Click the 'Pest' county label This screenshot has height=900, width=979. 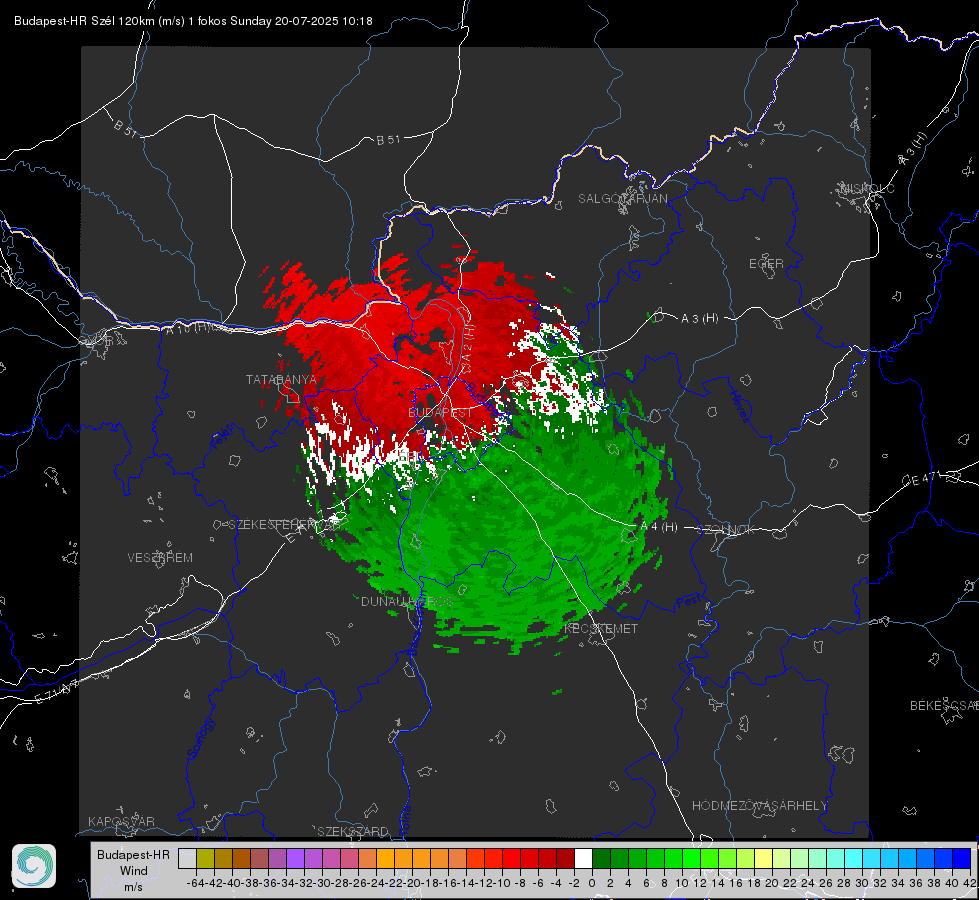[689, 601]
